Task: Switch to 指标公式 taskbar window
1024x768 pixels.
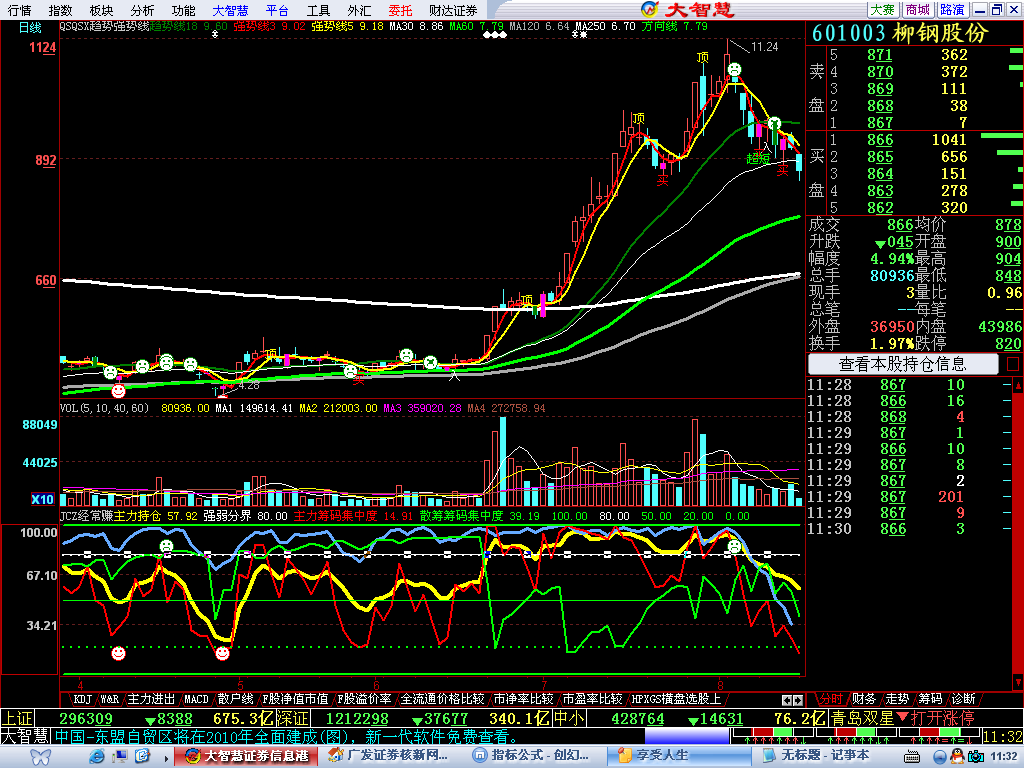Action: [x=536, y=756]
